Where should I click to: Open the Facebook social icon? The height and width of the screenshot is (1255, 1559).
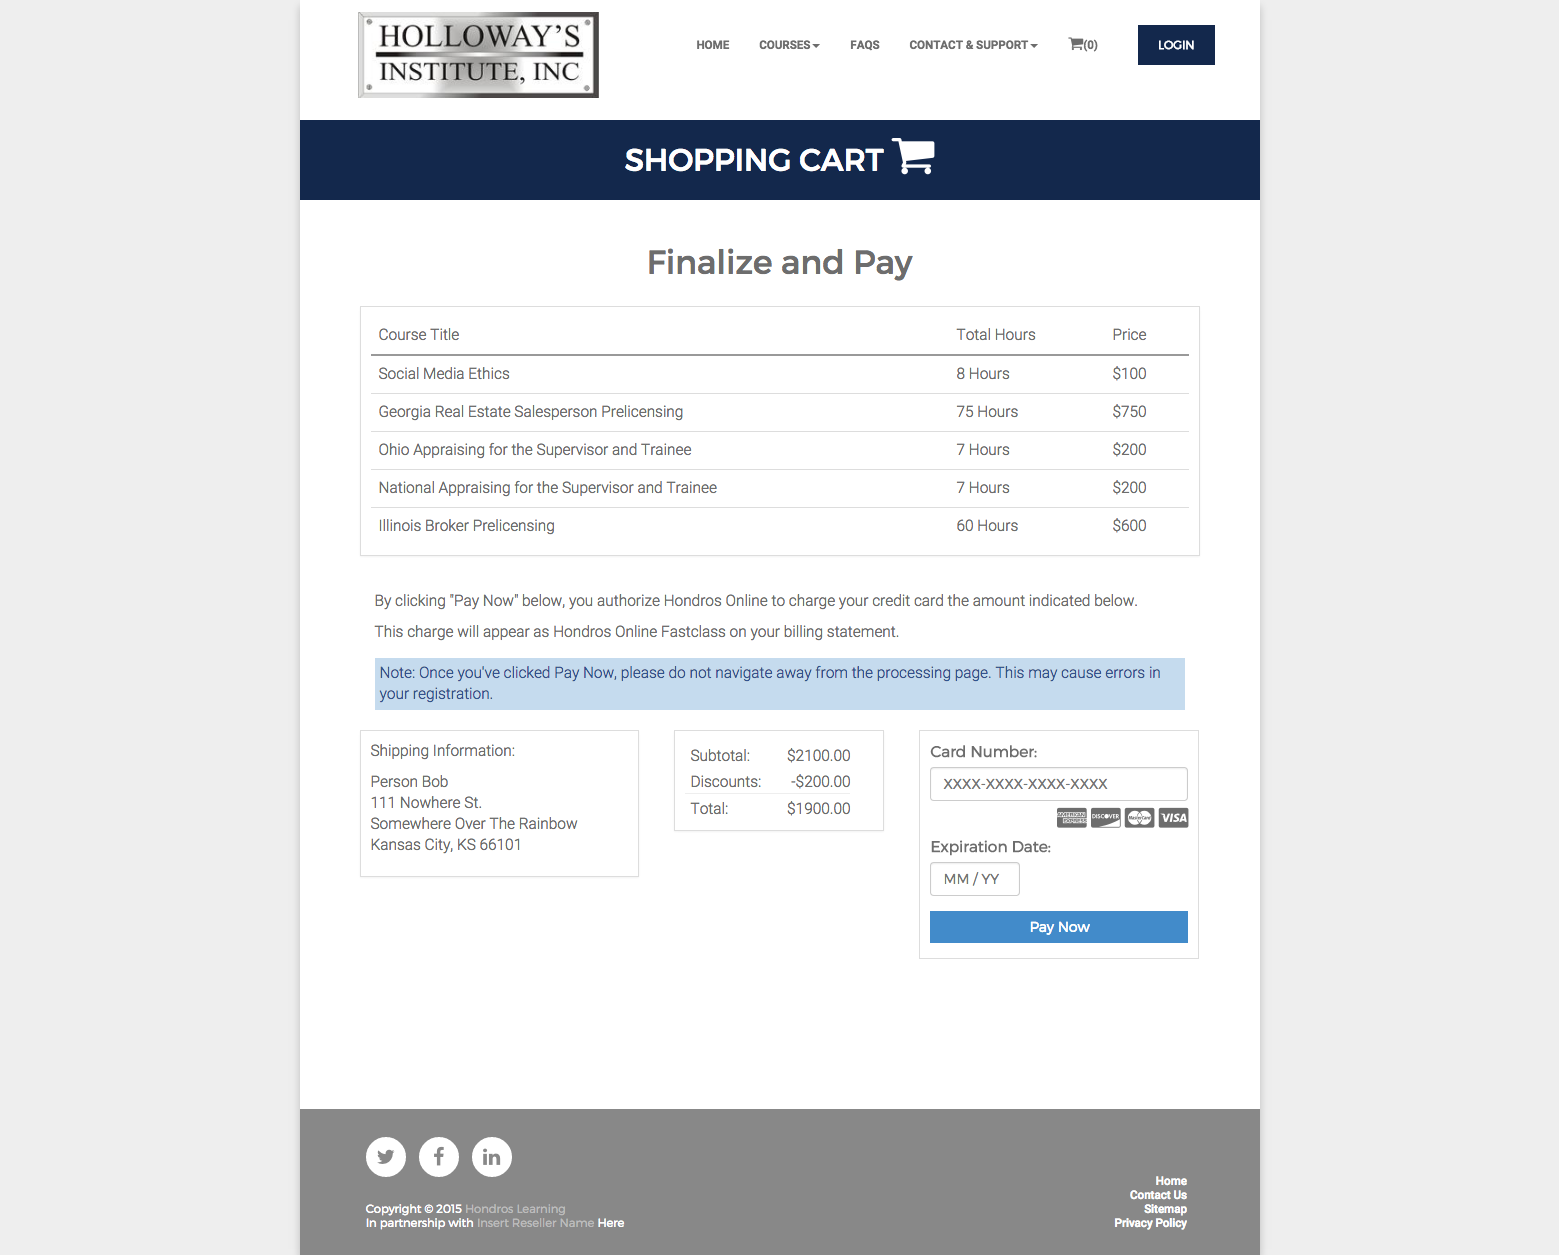point(439,1157)
